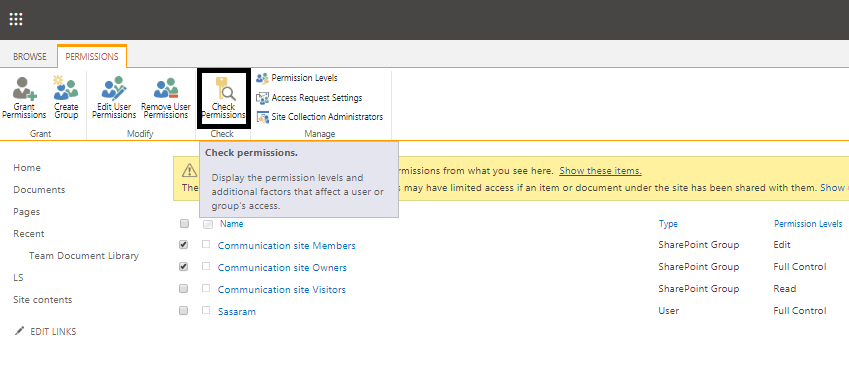Viewport: 849px width, 383px height.
Task: Click SharePoint Group type in Members row
Action: click(698, 245)
